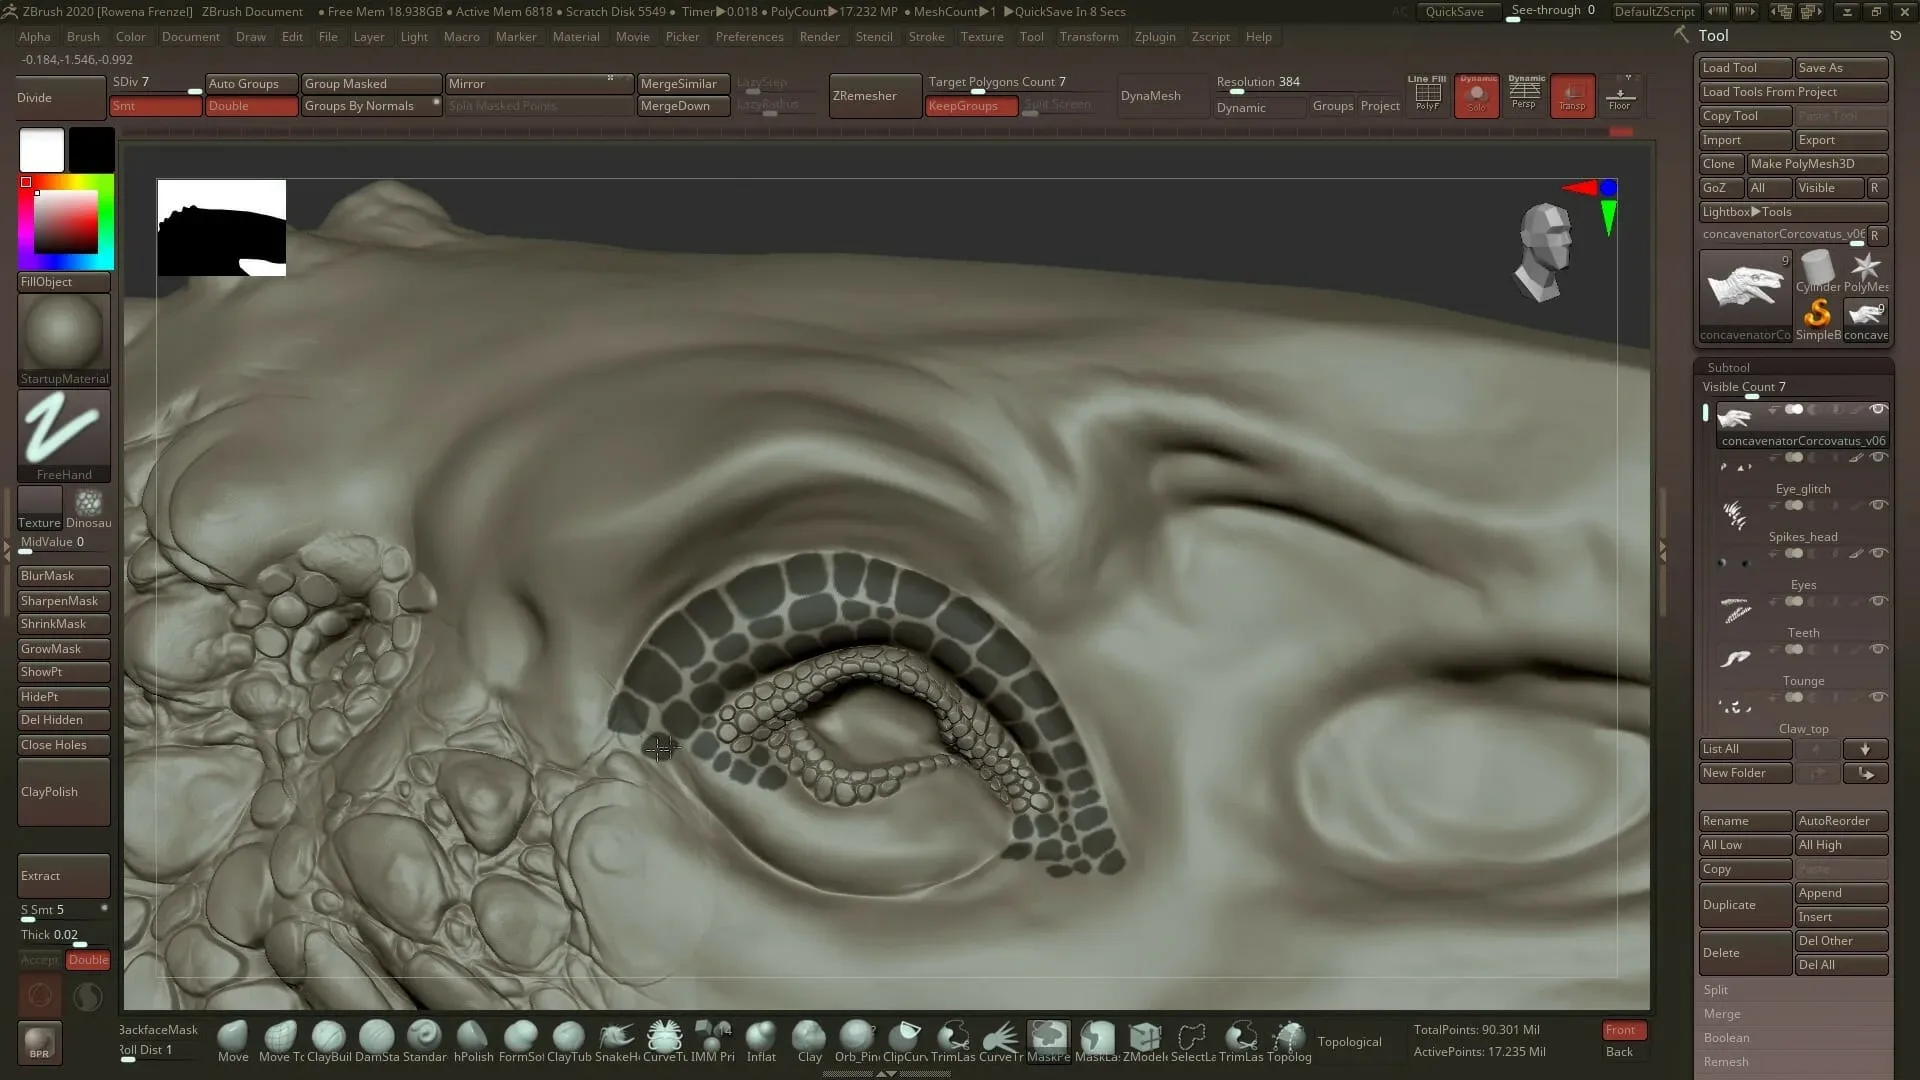The width and height of the screenshot is (1920, 1080).
Task: Select the hPolish brush
Action: tap(473, 1035)
